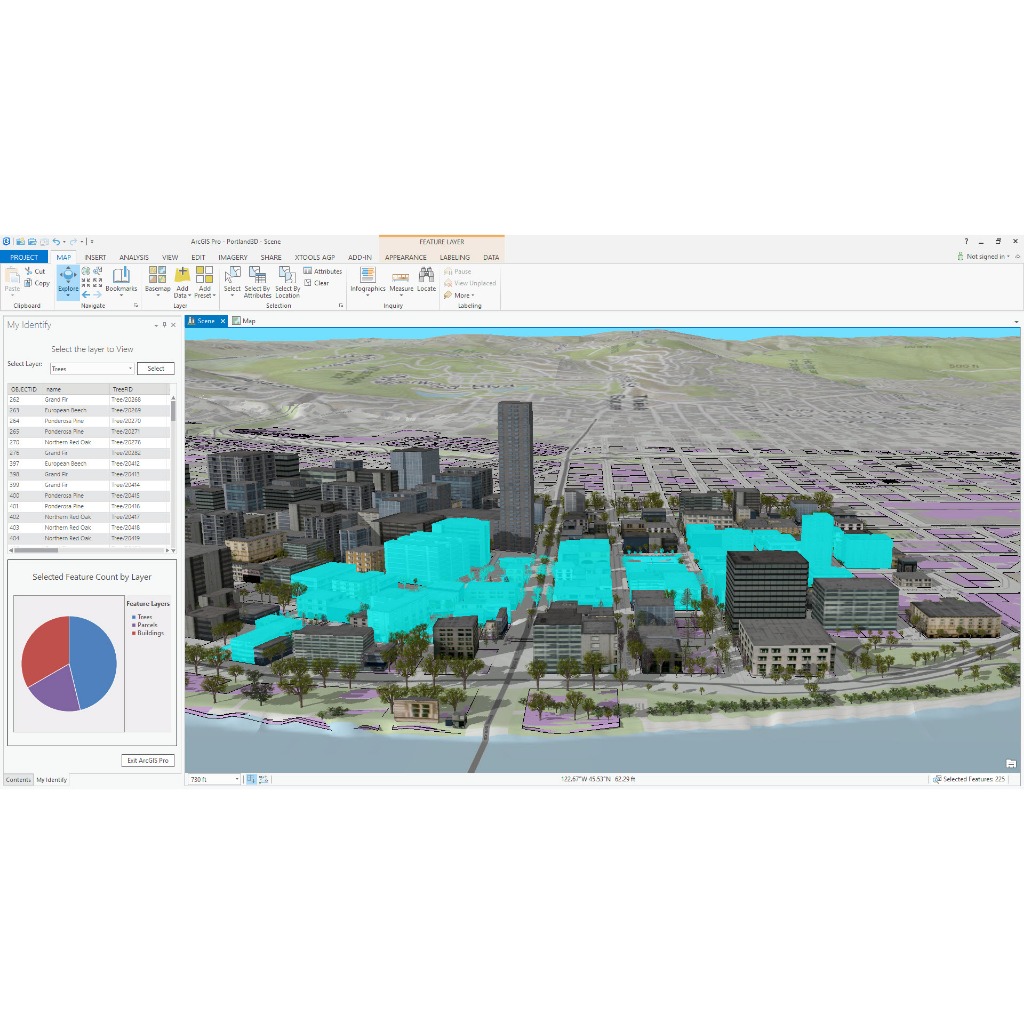Open the Select Layer combo box
The width and height of the screenshot is (1024, 1024).
tap(92, 368)
